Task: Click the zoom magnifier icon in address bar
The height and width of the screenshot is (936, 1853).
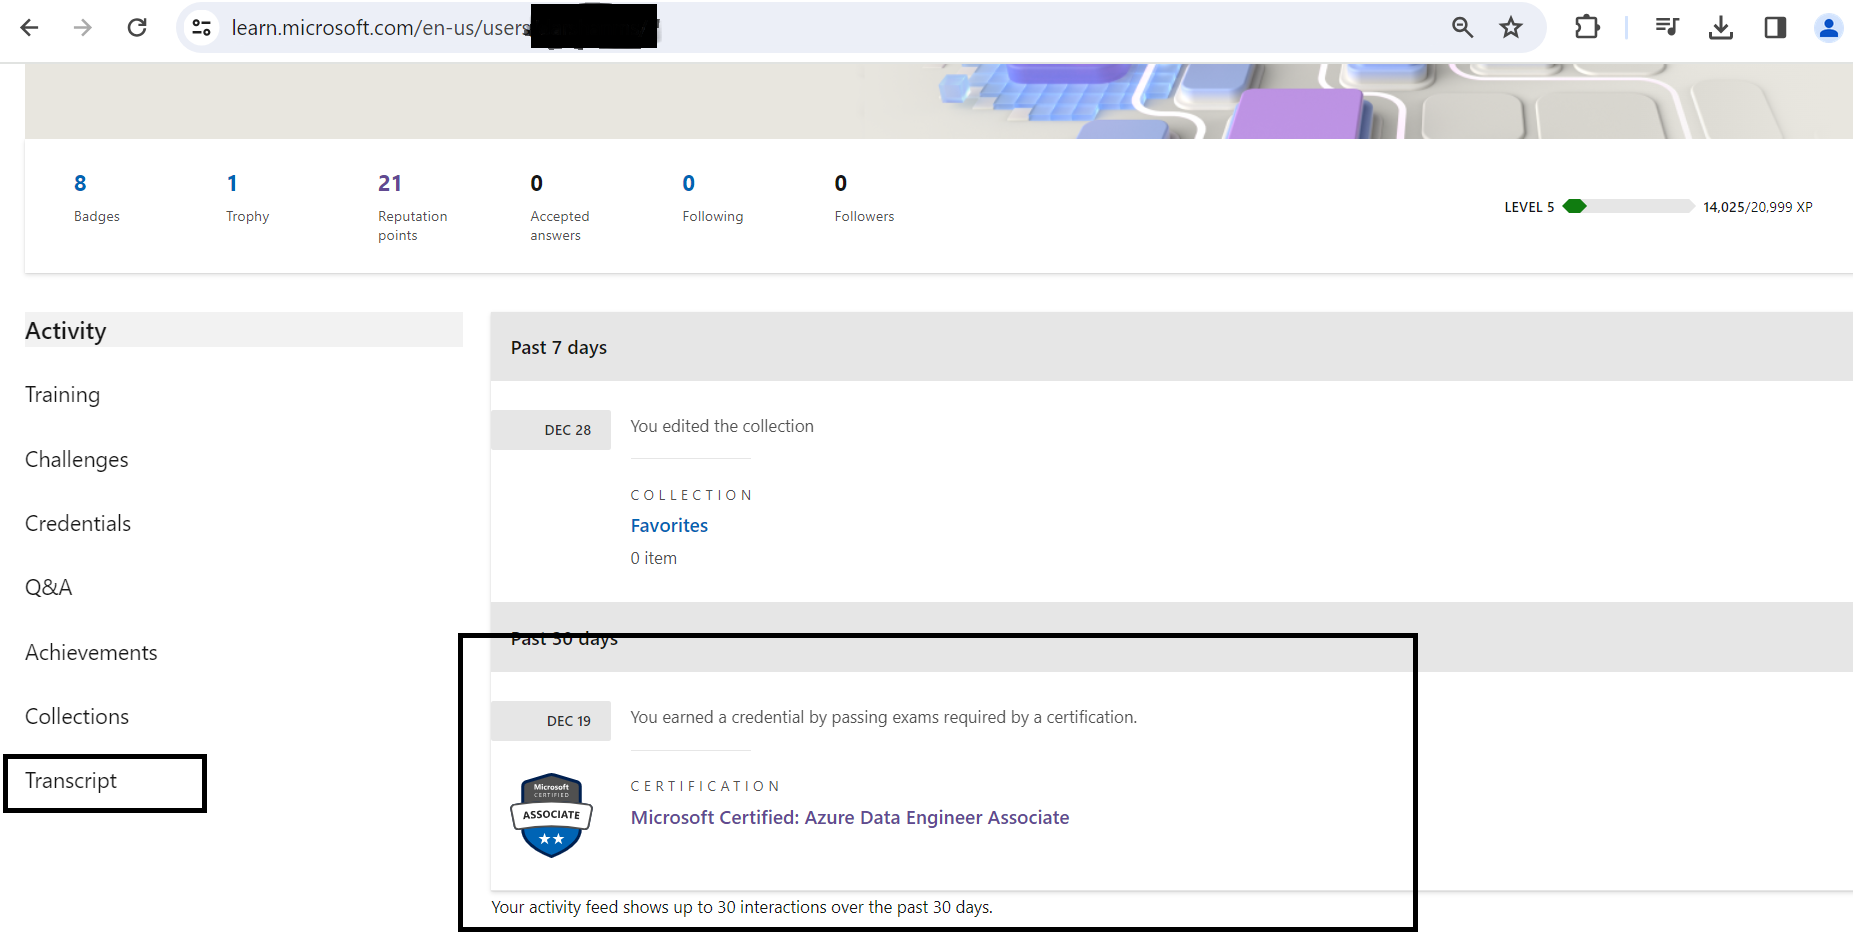Action: pos(1462,28)
